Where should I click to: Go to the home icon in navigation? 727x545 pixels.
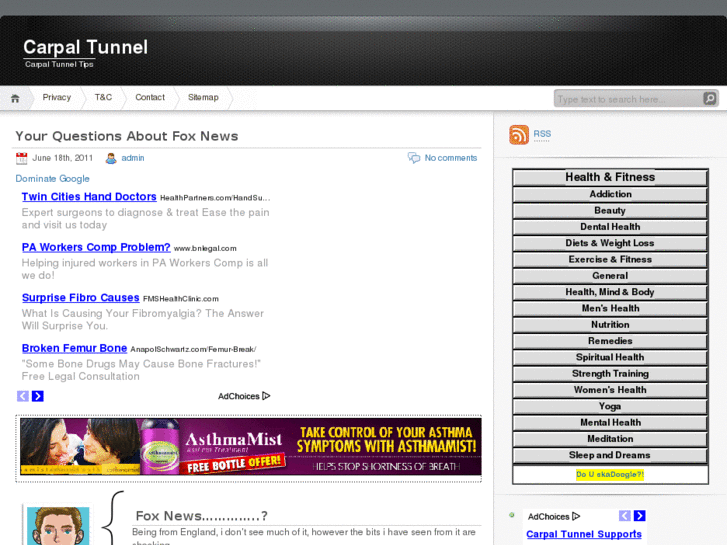pyautogui.click(x=15, y=98)
